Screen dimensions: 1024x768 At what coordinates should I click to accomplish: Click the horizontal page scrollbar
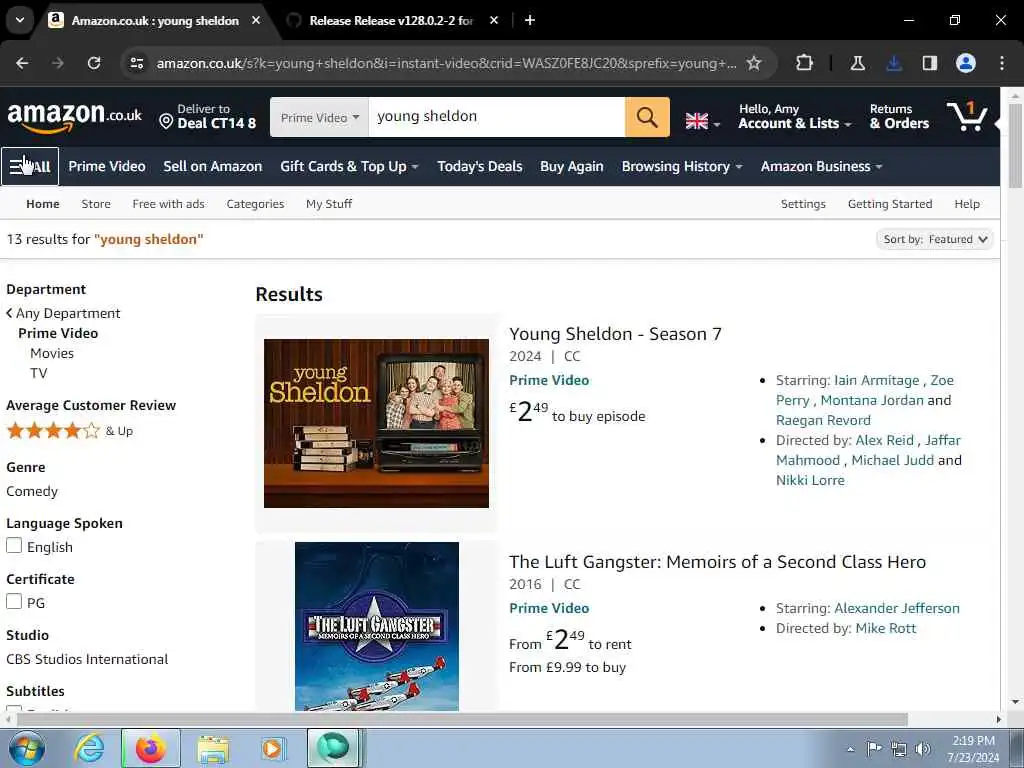pyautogui.click(x=462, y=719)
